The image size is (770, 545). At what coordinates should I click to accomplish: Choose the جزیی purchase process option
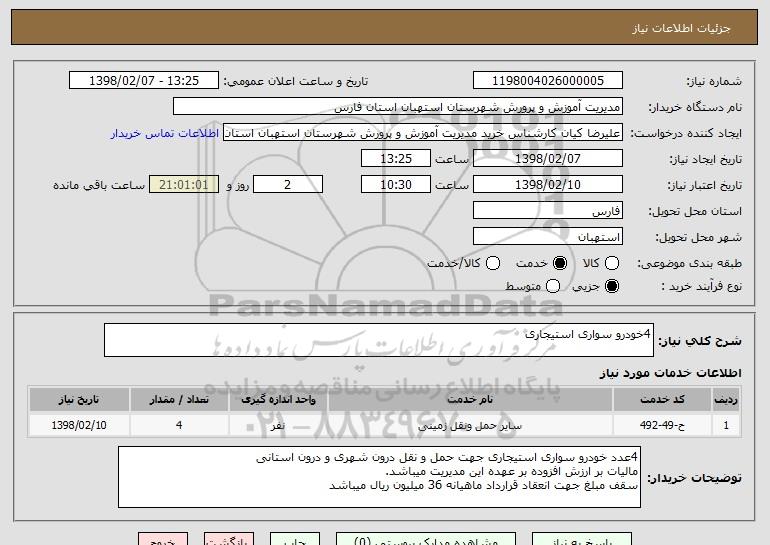click(x=612, y=286)
